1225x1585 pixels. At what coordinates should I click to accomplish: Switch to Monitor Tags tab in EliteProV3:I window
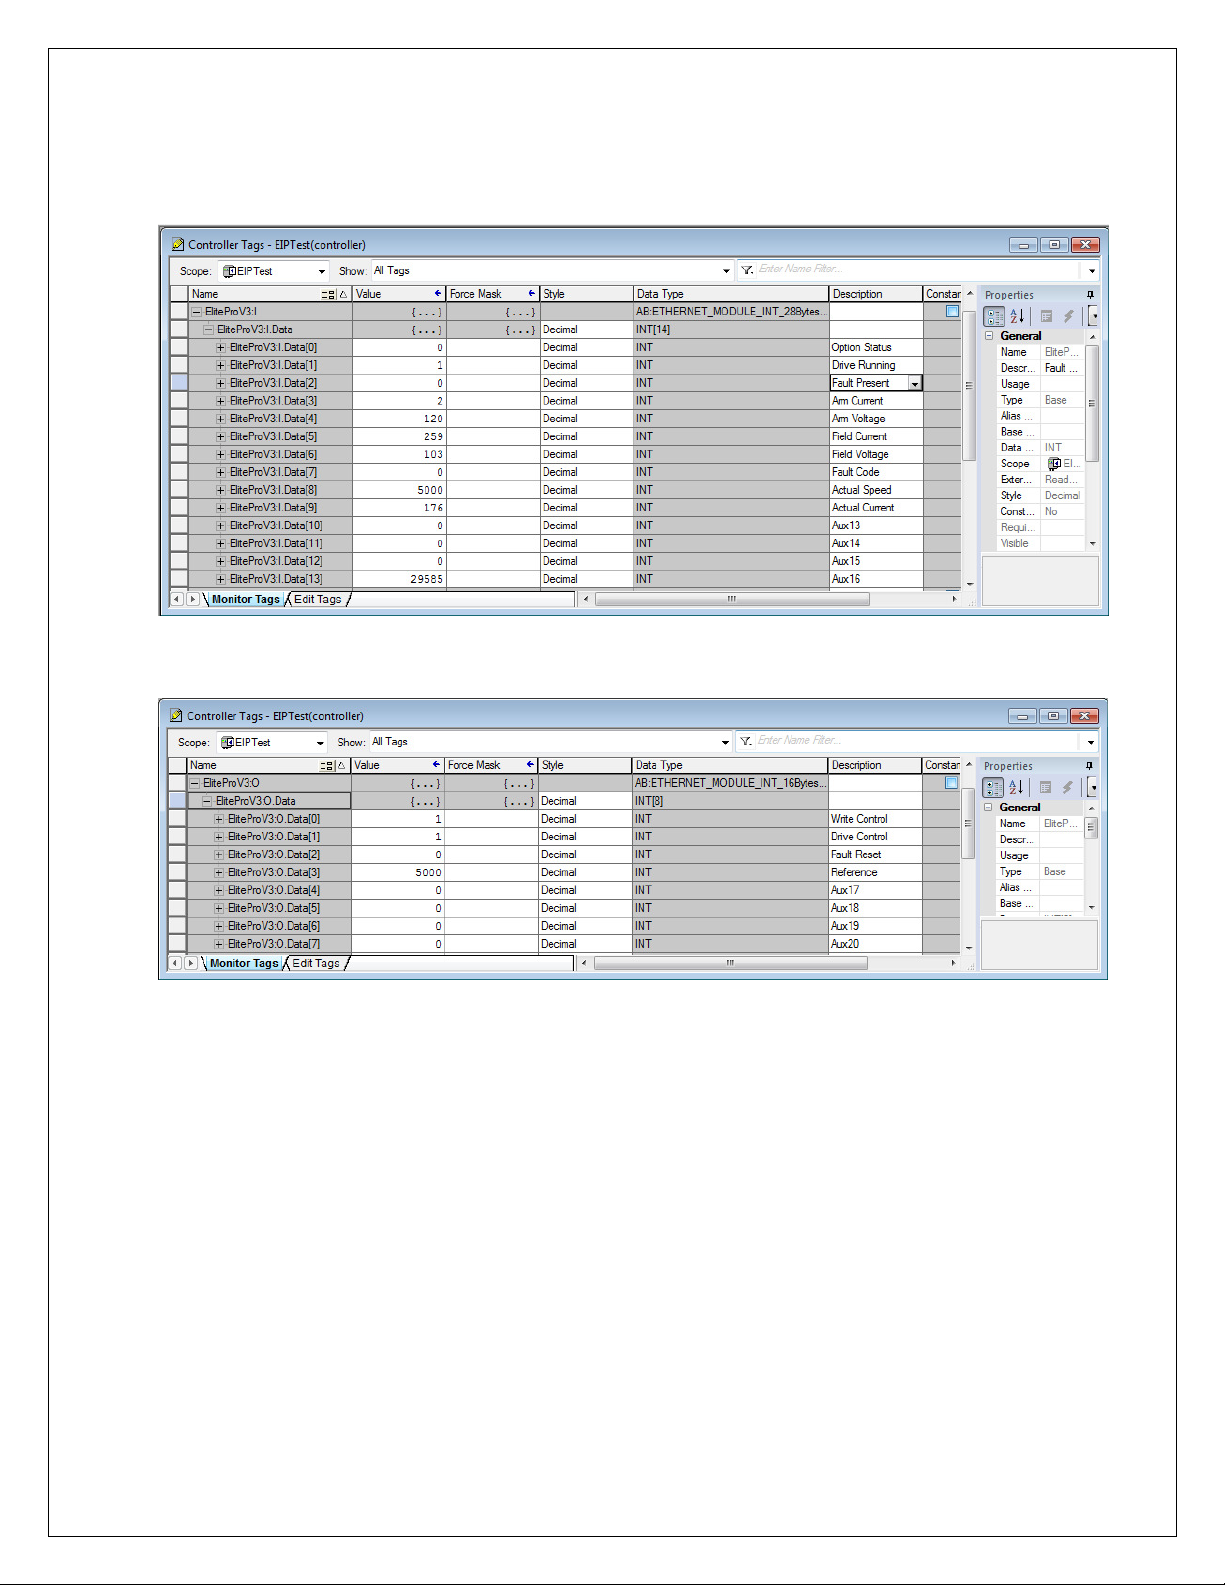(246, 599)
